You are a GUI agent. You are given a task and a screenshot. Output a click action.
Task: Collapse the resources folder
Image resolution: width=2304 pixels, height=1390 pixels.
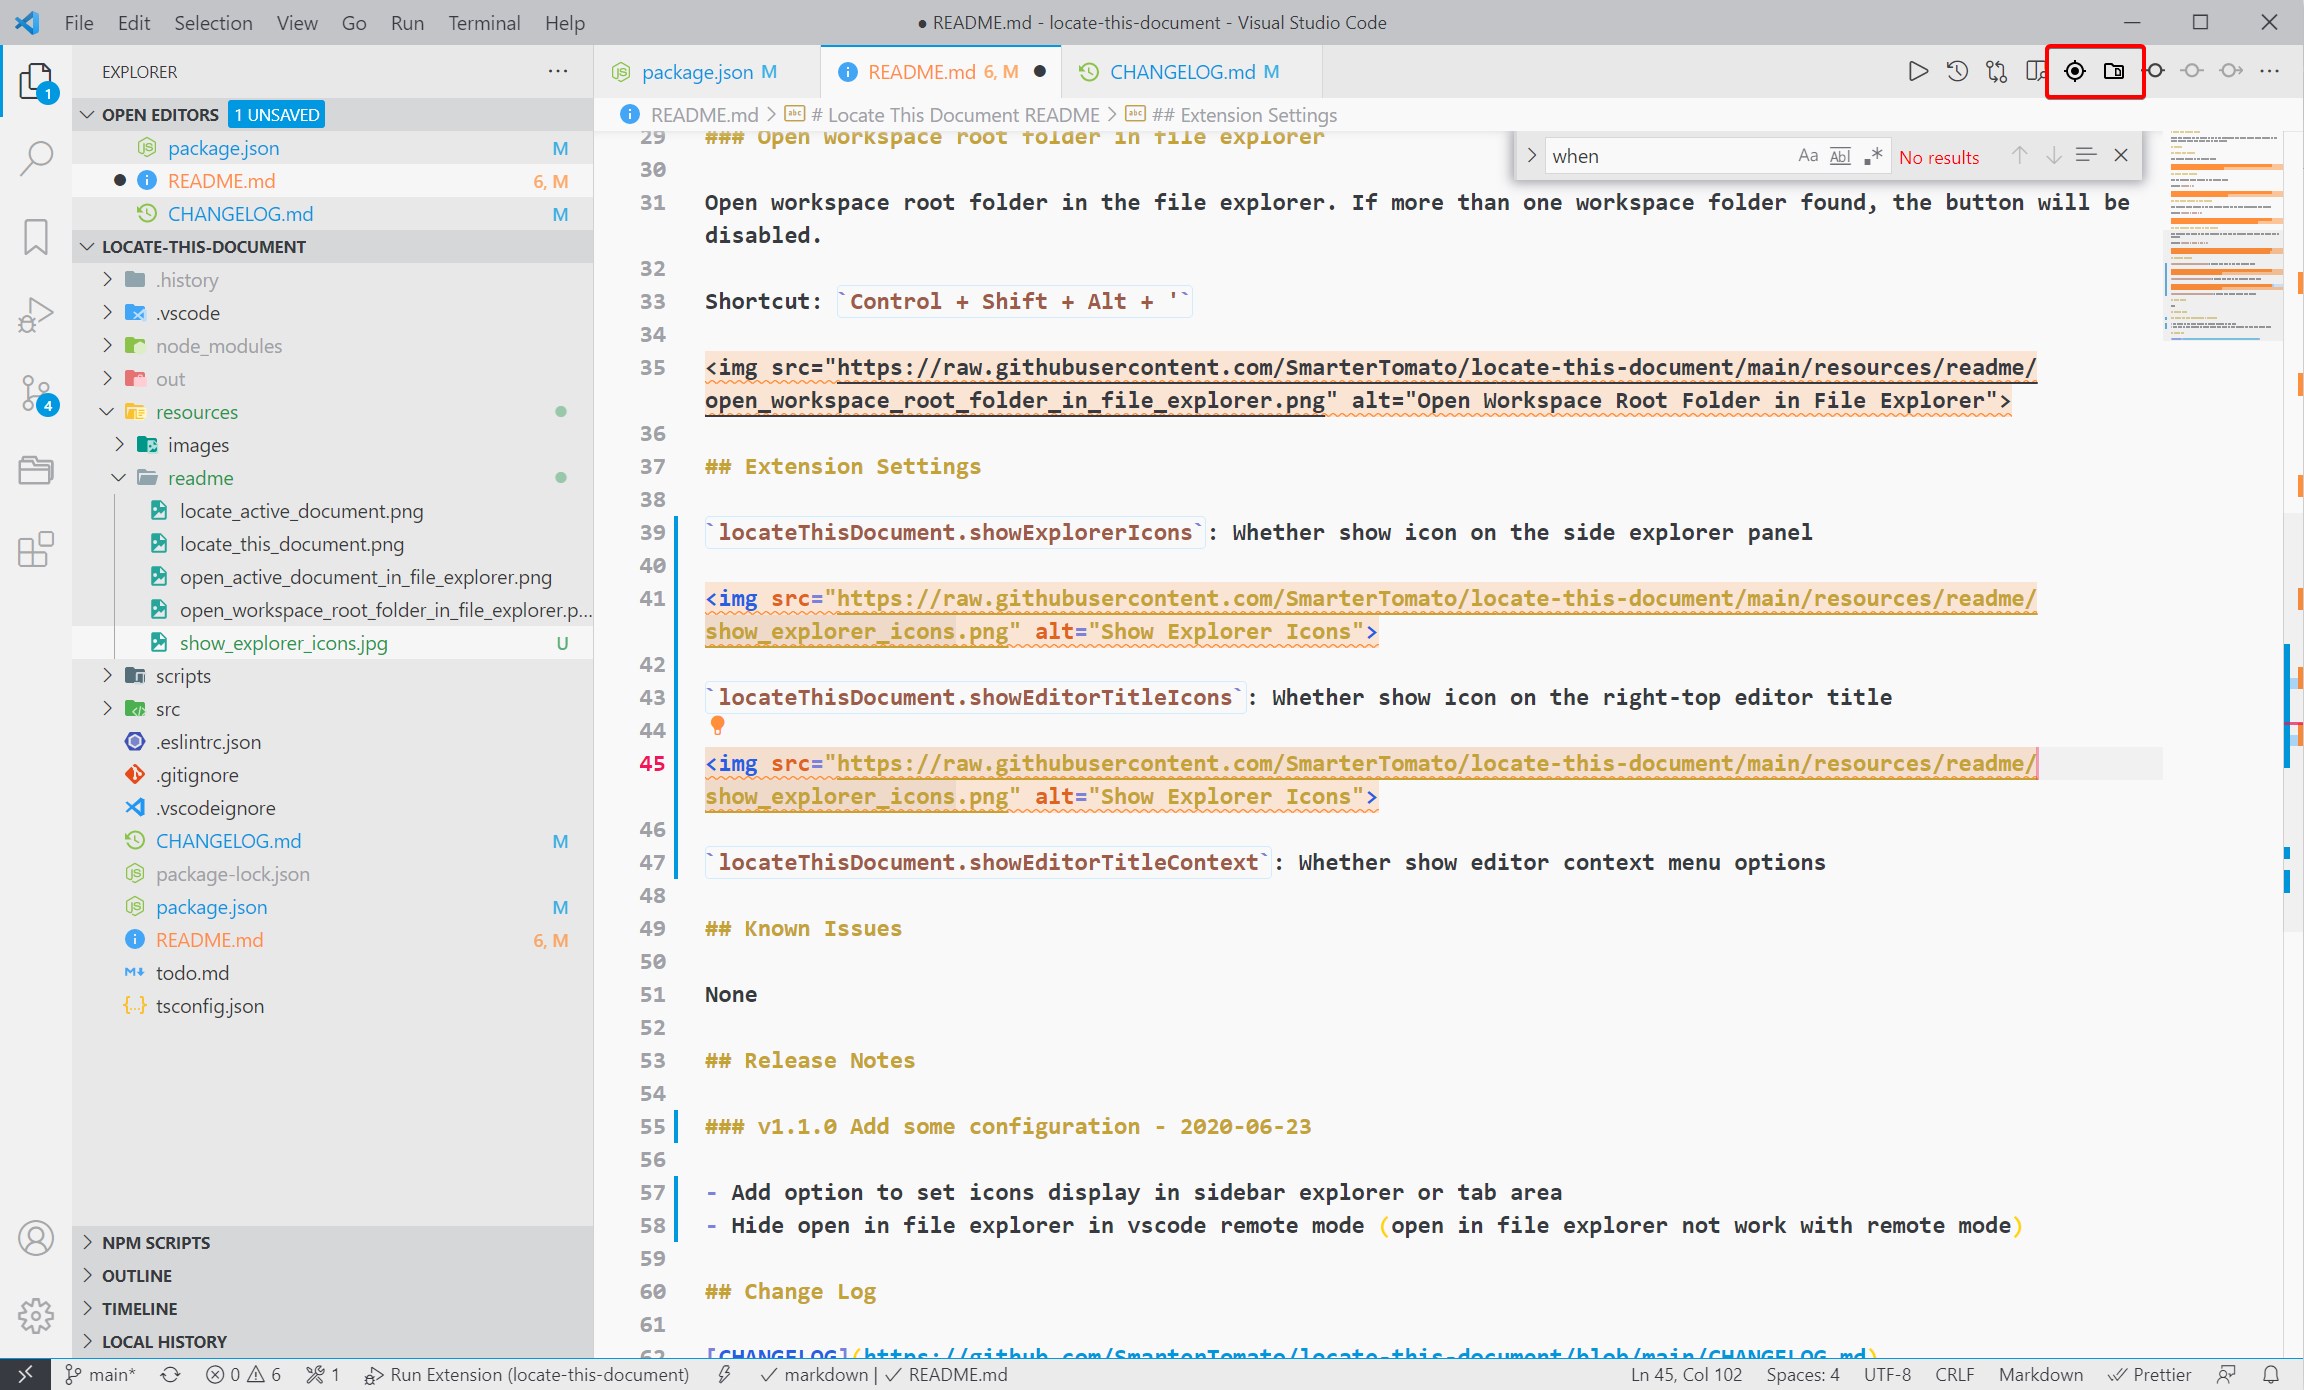click(x=196, y=412)
